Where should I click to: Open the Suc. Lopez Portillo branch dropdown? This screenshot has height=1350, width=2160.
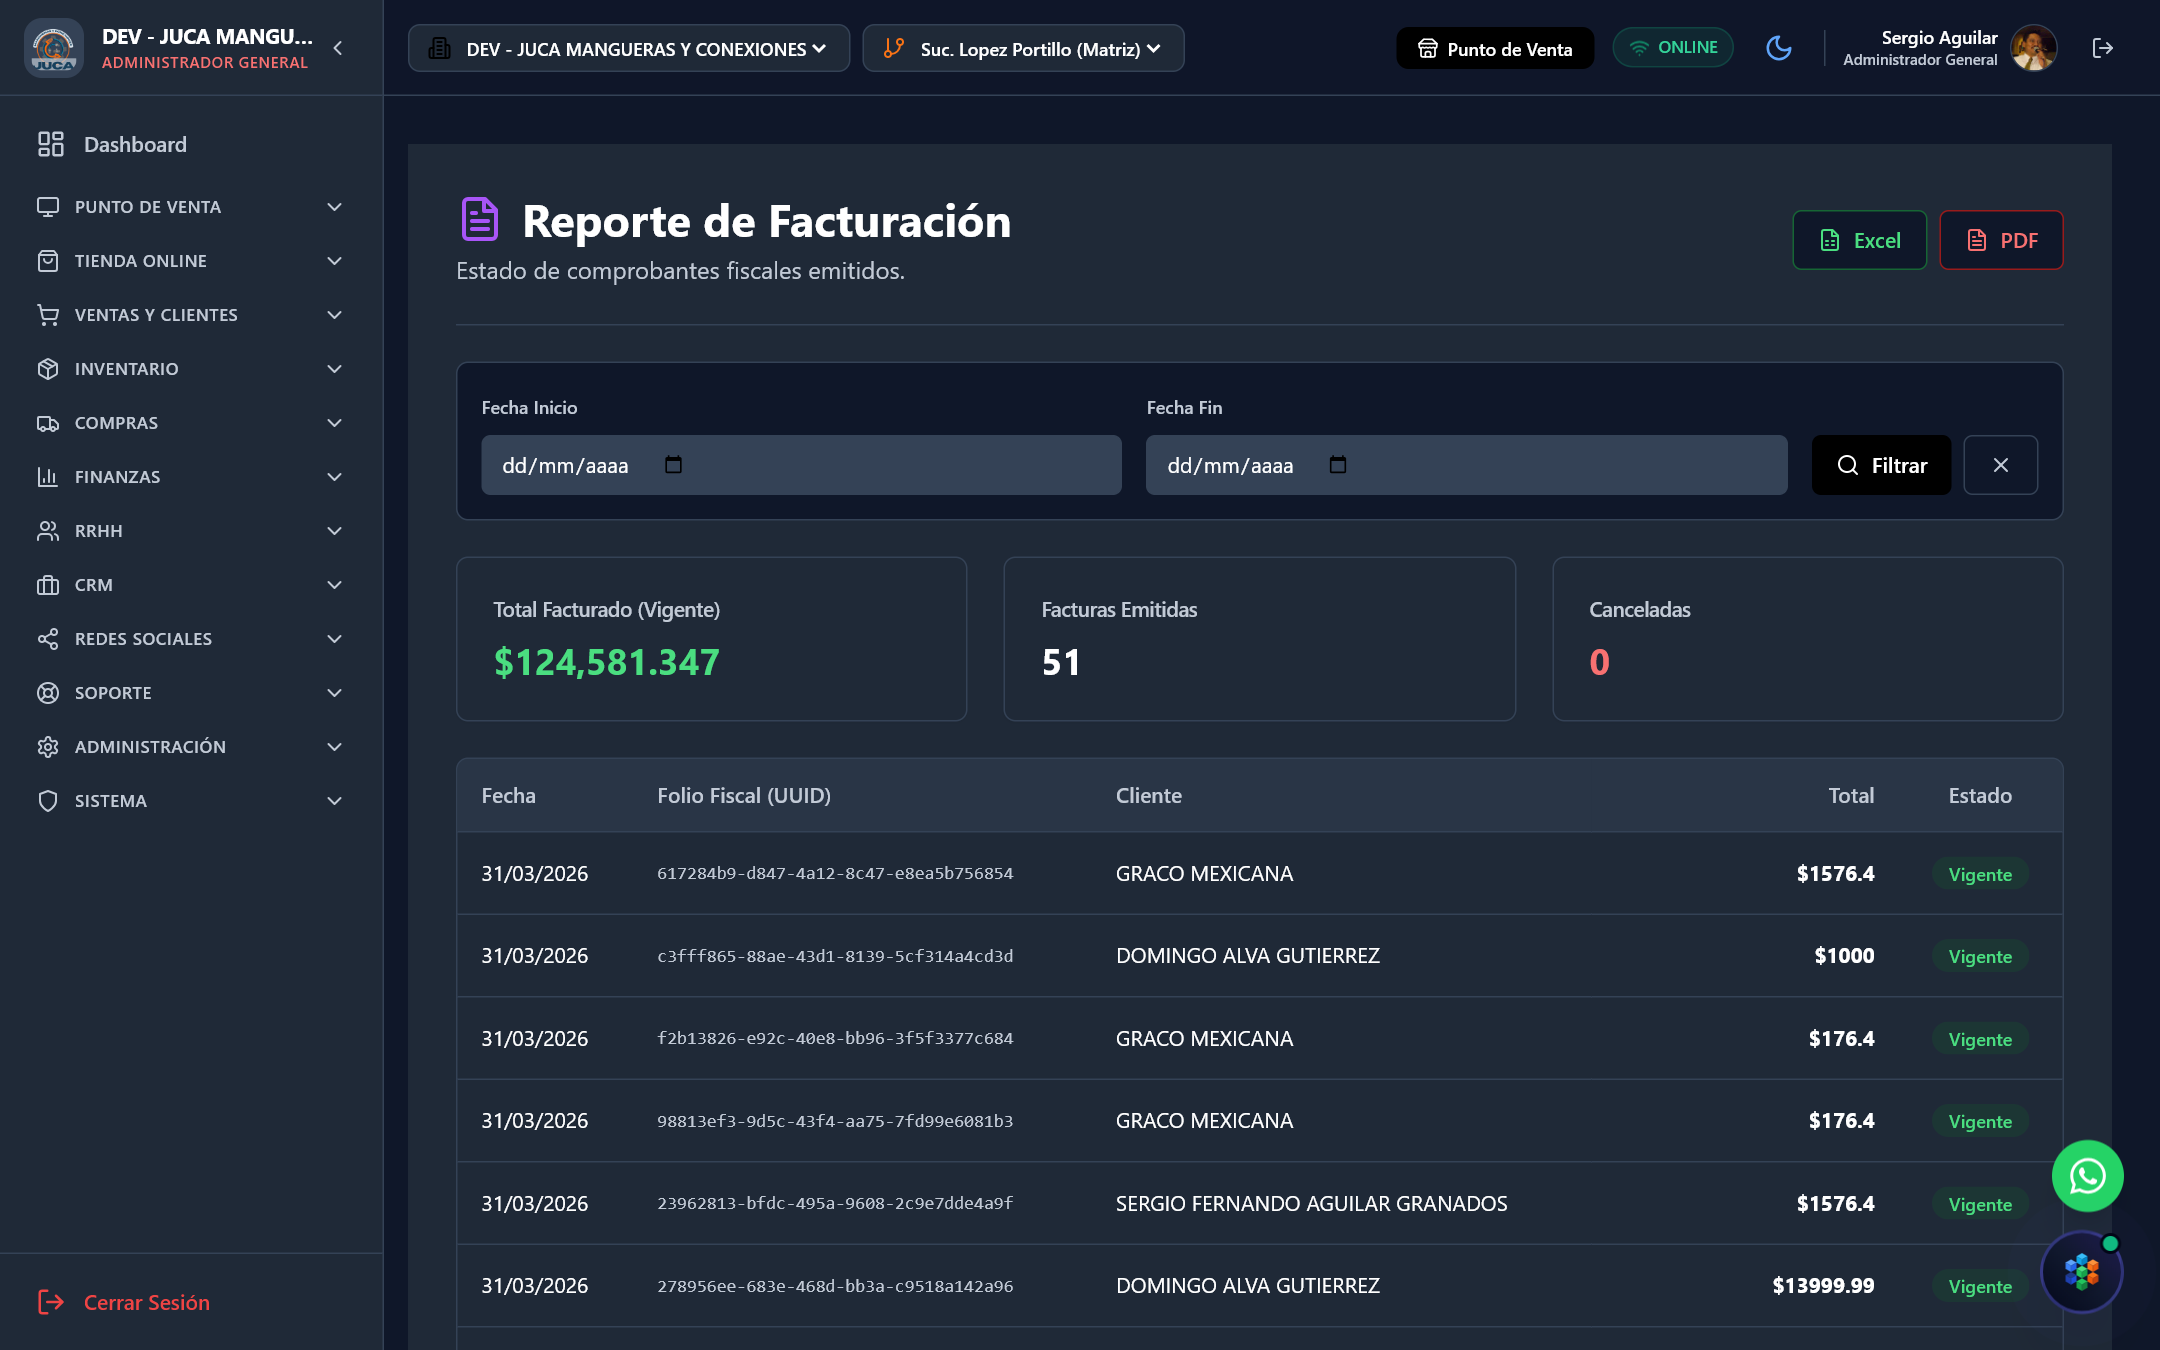tap(1023, 48)
